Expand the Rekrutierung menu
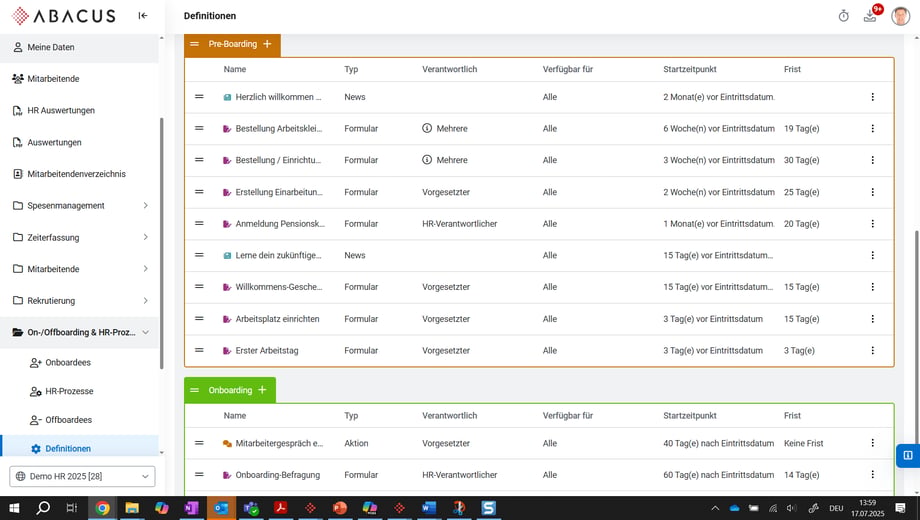The width and height of the screenshot is (920, 520). 146,300
